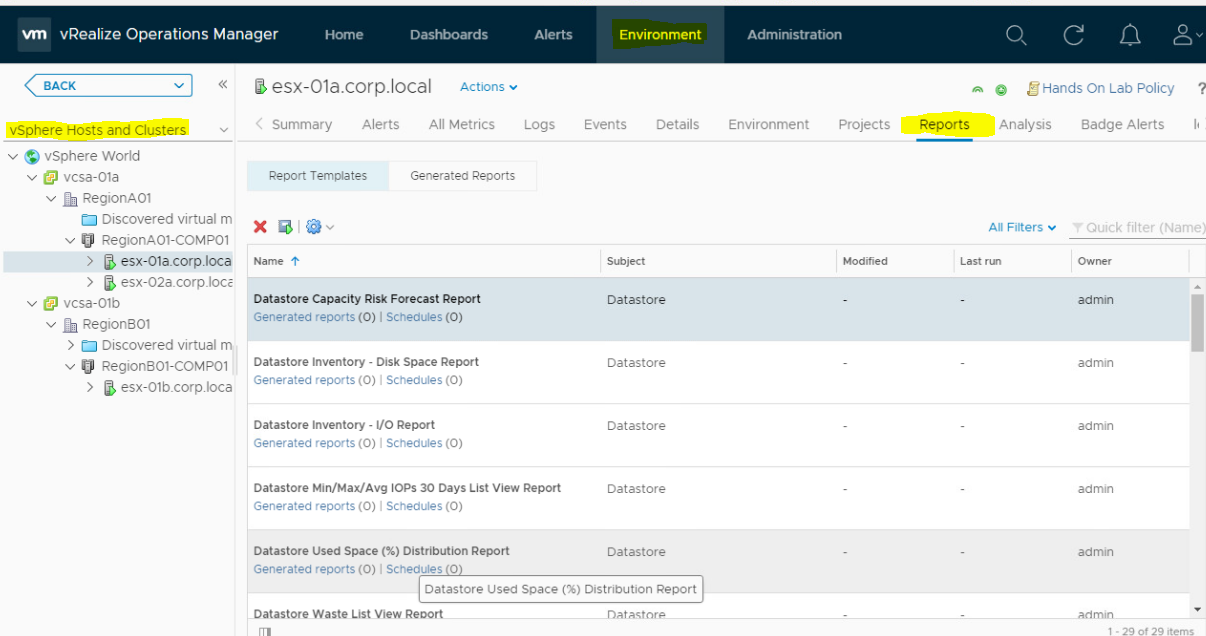The image size is (1206, 636).
Task: Click the esx-02a.corp.local host icon
Action: (109, 282)
